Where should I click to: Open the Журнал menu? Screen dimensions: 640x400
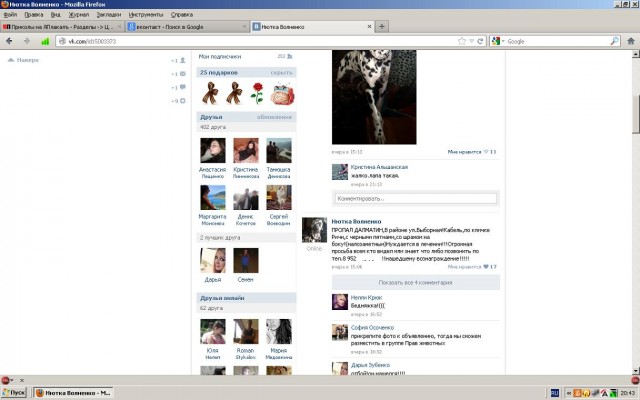coord(78,15)
